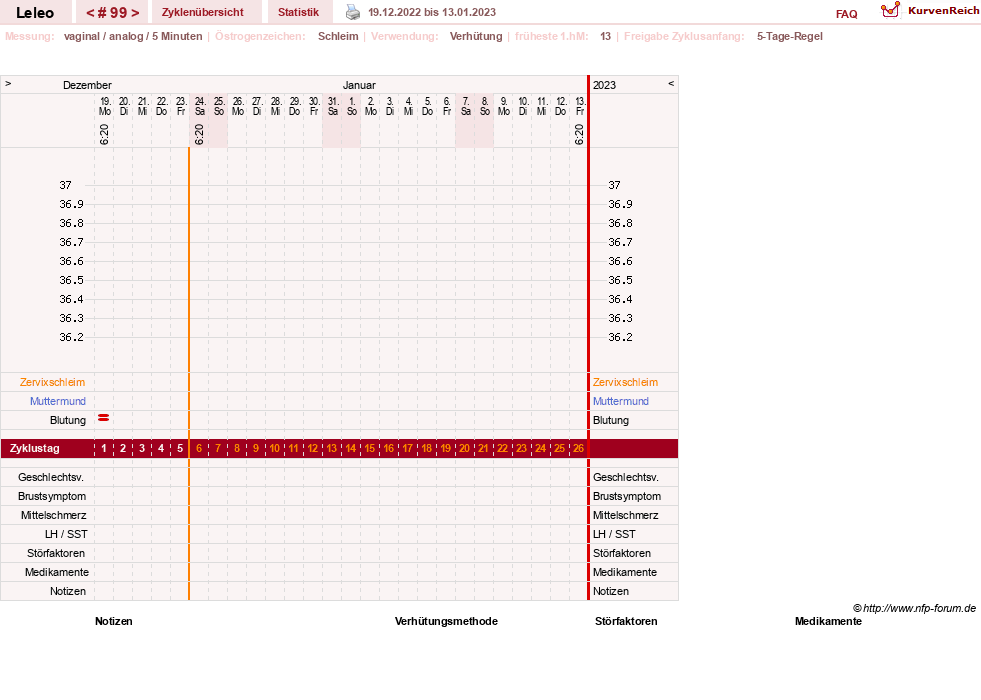
Task: Click the 6:20 time under 19. Mo
Action: [104, 134]
